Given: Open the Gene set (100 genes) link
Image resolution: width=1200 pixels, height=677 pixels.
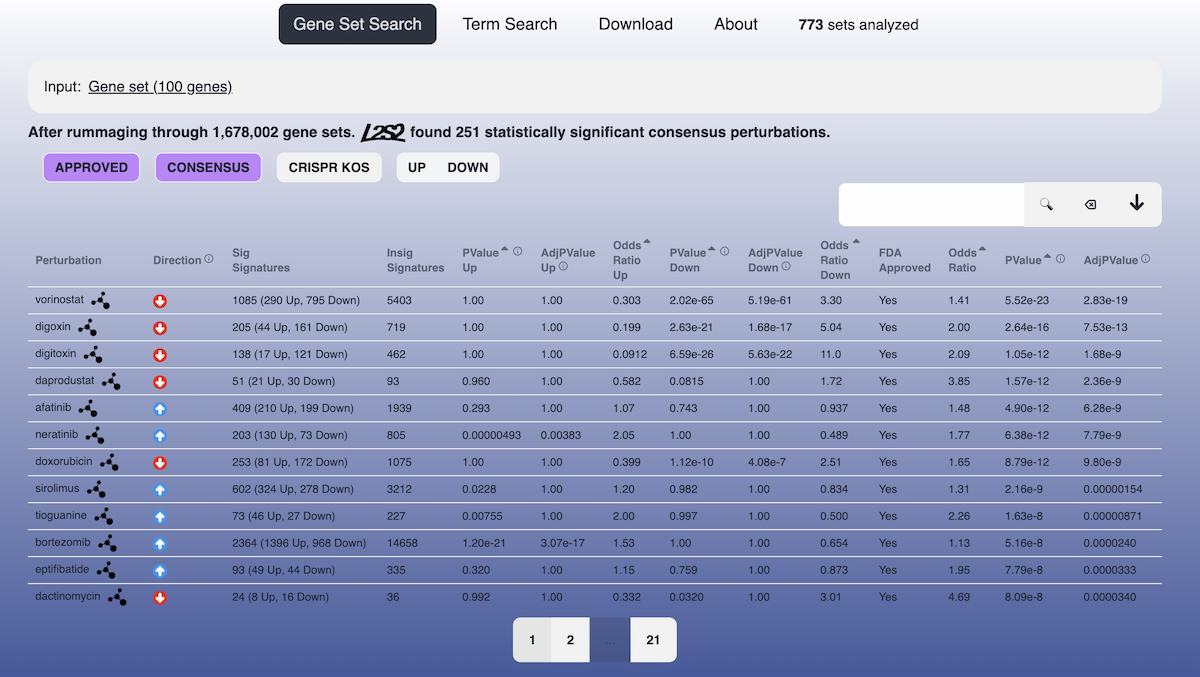Looking at the screenshot, I should (x=160, y=87).
